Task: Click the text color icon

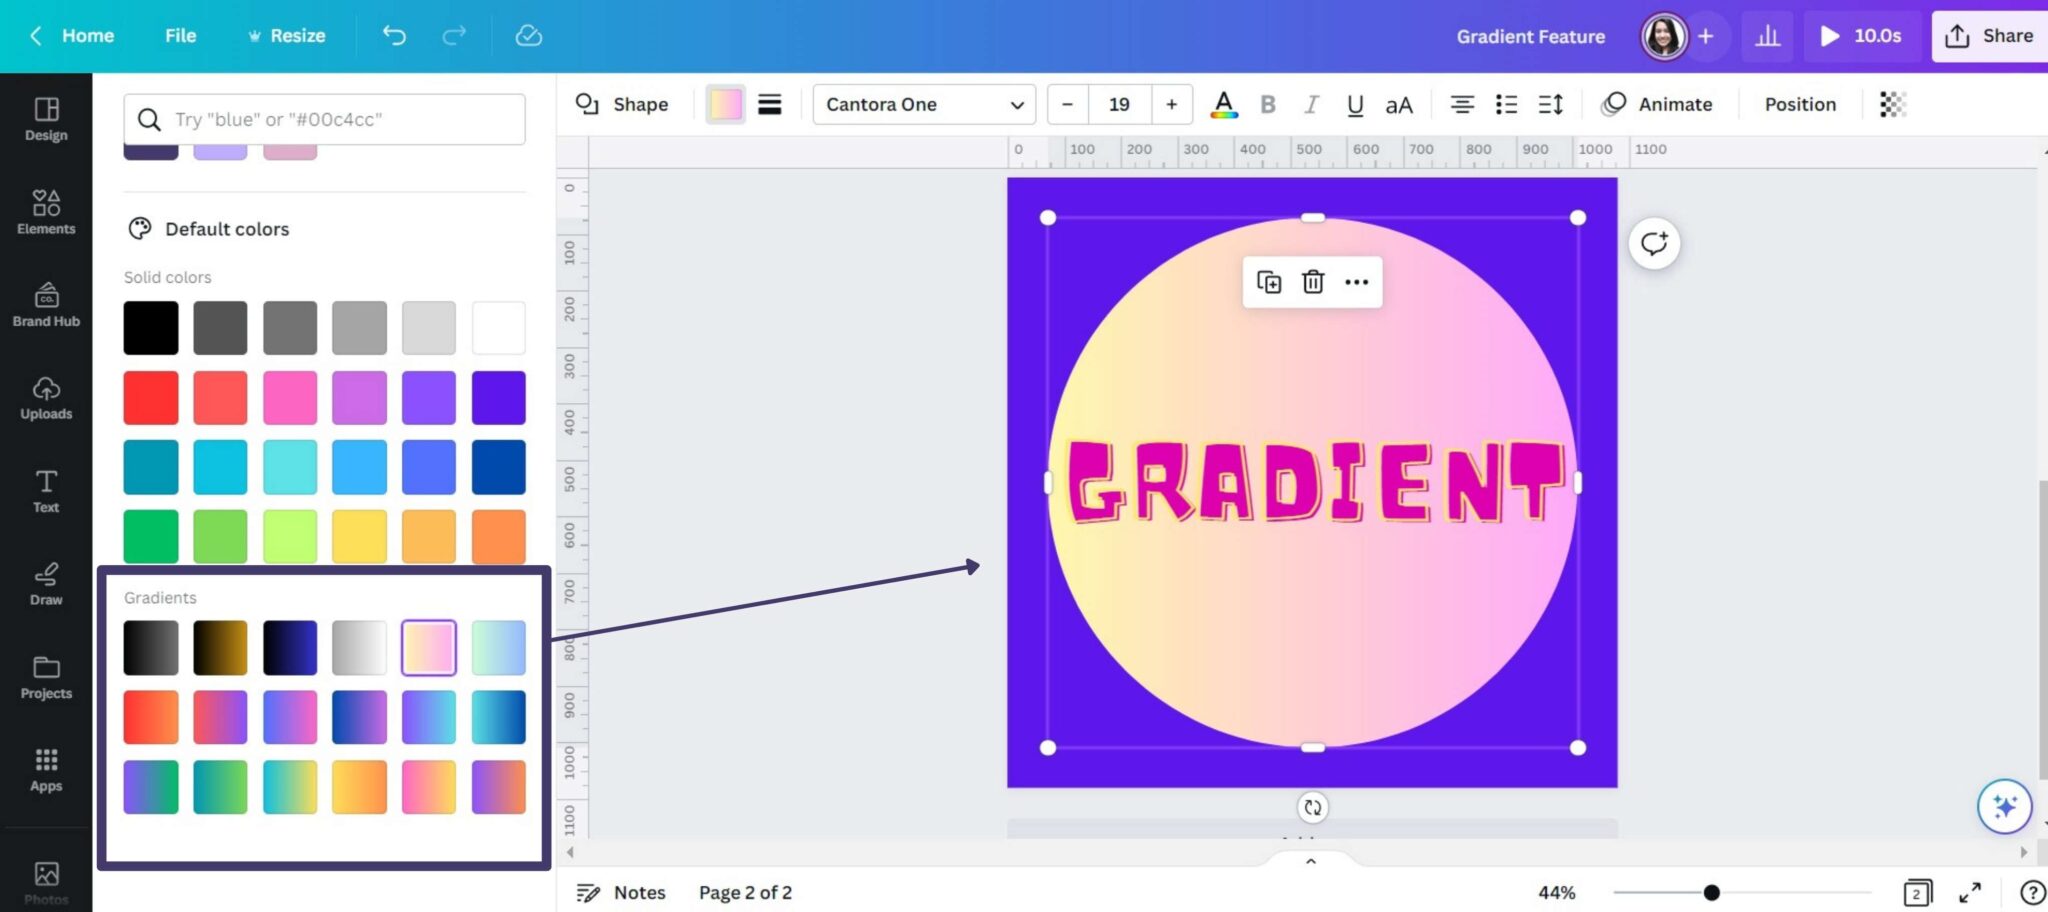Action: click(1223, 104)
